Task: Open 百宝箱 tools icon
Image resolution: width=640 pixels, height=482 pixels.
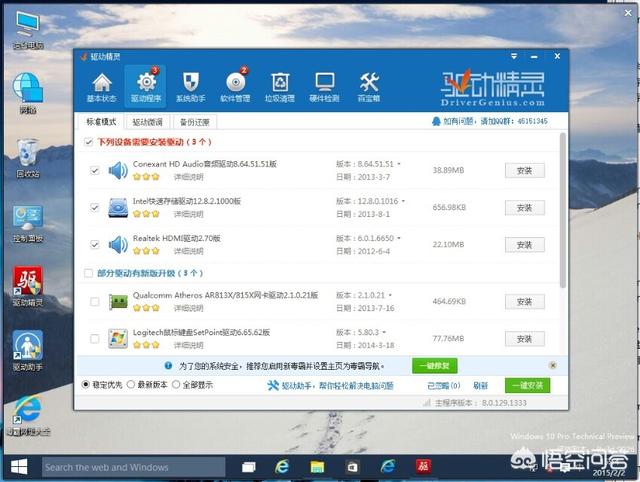Action: tap(369, 87)
